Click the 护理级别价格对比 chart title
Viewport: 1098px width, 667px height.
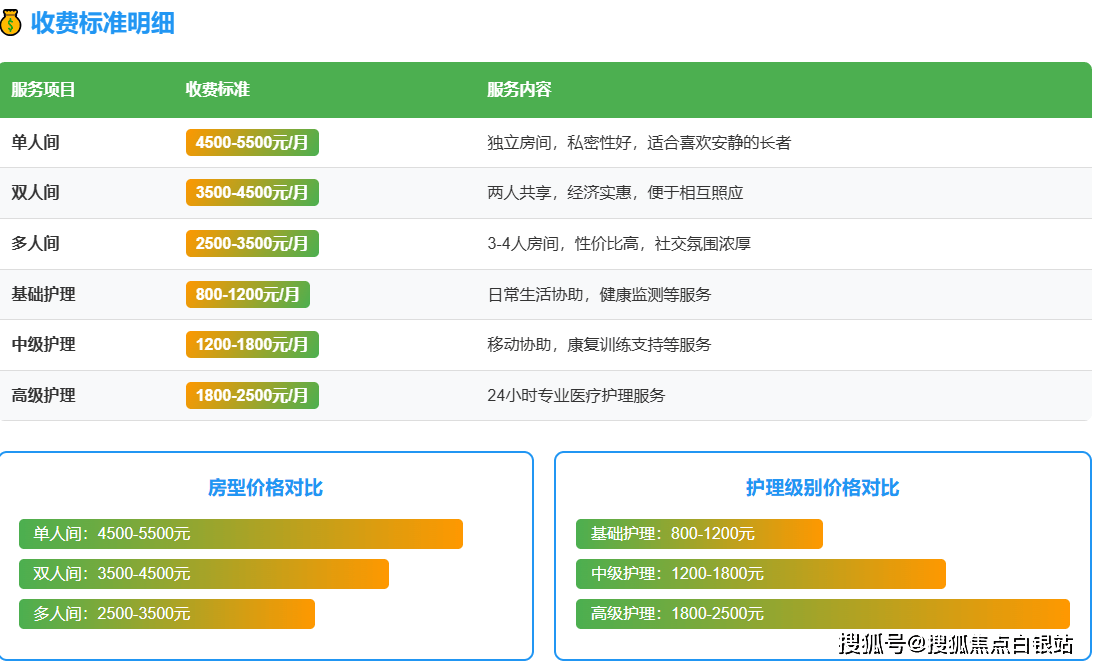click(x=822, y=488)
